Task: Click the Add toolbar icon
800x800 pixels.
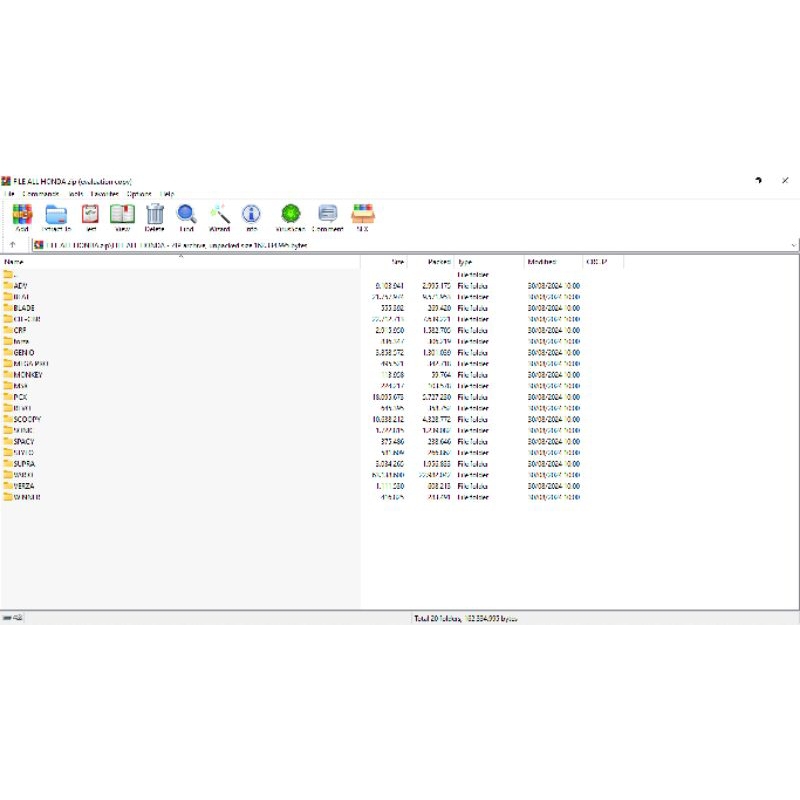Action: coord(22,215)
